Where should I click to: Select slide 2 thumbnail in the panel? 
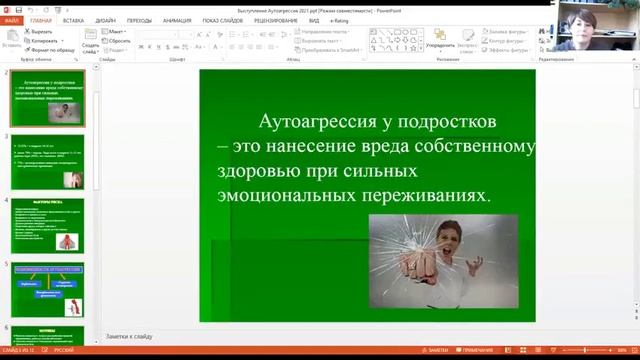coord(48,98)
